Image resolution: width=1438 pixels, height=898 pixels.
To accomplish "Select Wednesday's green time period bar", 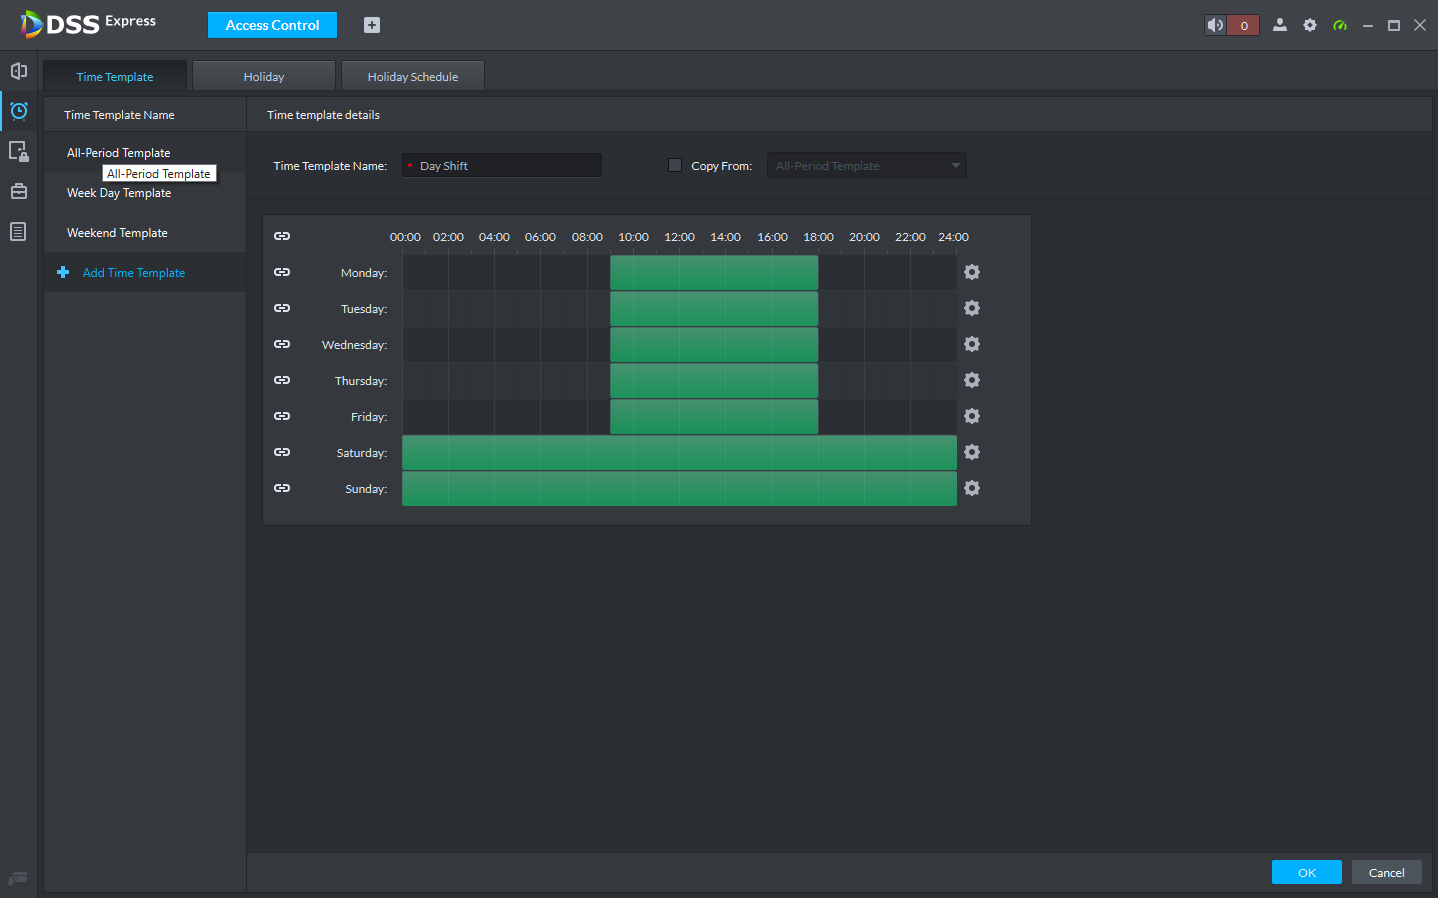I will pos(714,344).
